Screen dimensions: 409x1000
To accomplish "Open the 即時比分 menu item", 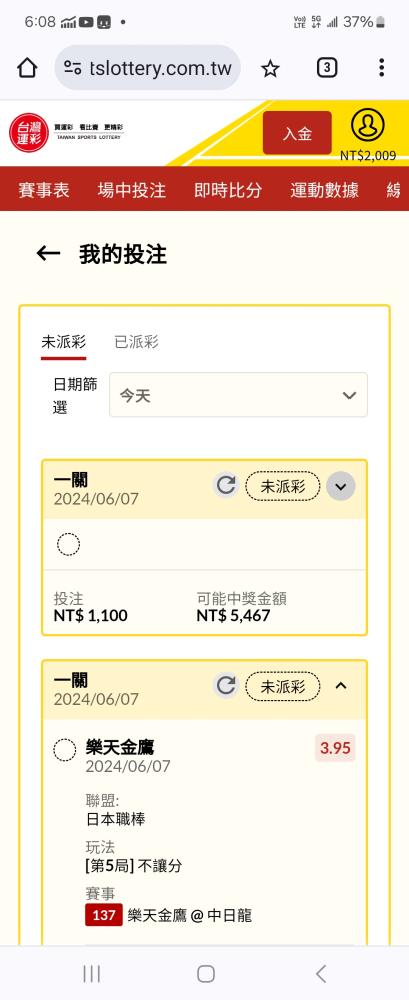I will [x=228, y=189].
